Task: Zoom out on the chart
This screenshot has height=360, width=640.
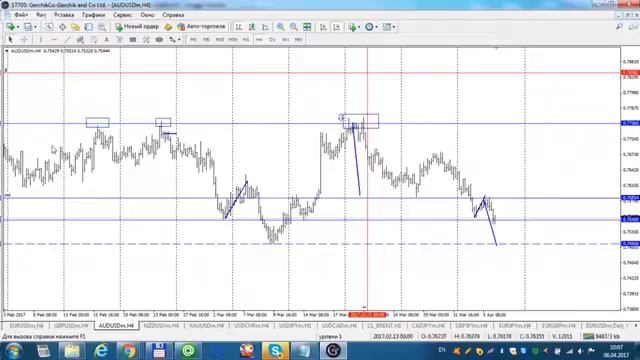Action: point(293,27)
